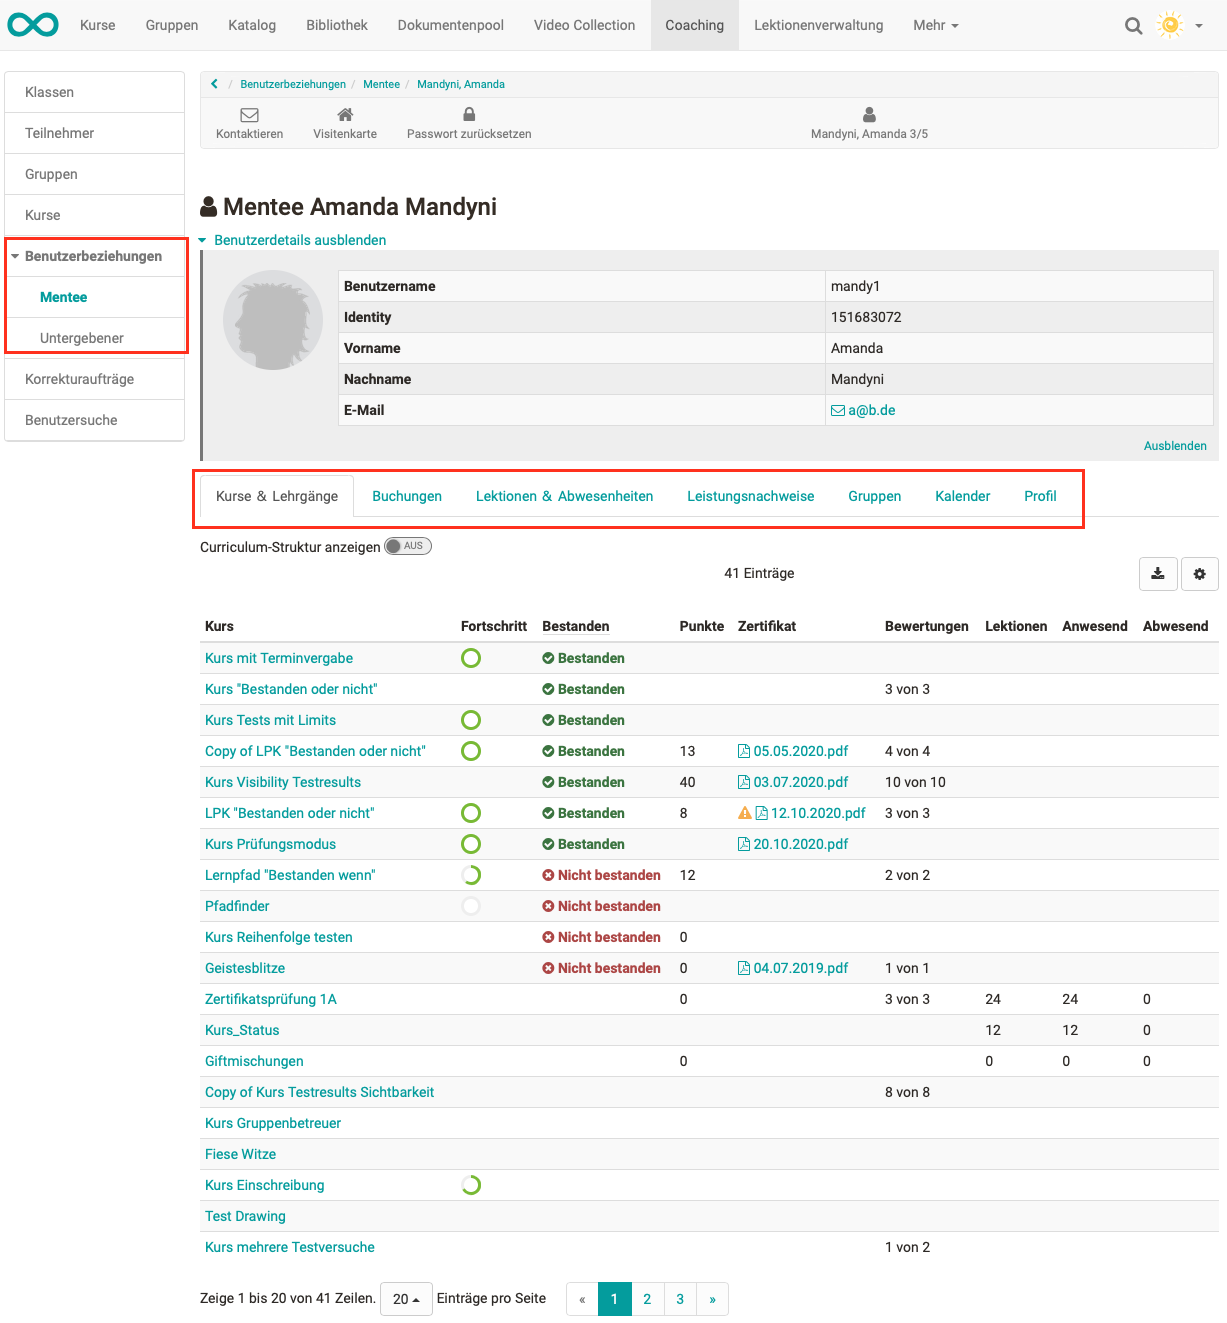Image resolution: width=1227 pixels, height=1323 pixels.
Task: Open the Visitenkarte home icon
Action: click(x=345, y=115)
